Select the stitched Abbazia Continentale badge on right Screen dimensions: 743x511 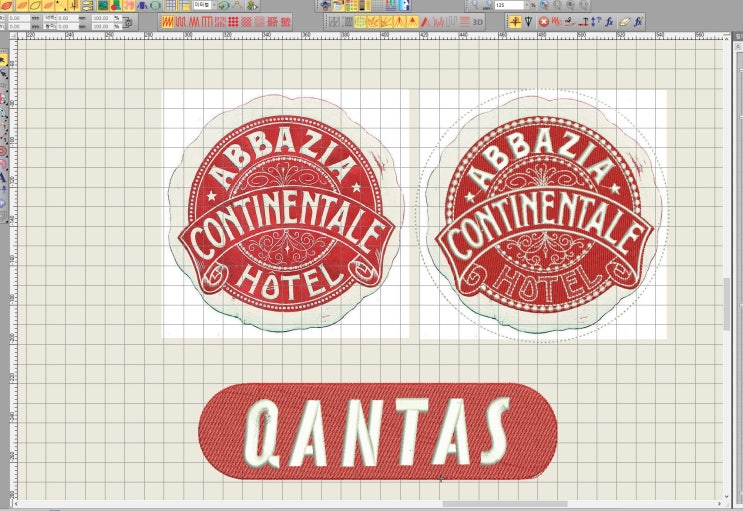[544, 213]
